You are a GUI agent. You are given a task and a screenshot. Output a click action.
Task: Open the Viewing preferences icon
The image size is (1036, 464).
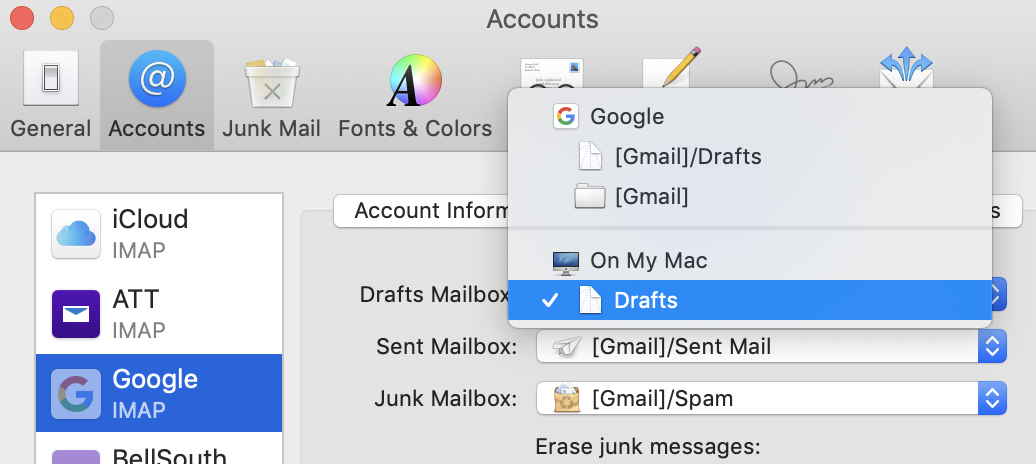[x=552, y=73]
